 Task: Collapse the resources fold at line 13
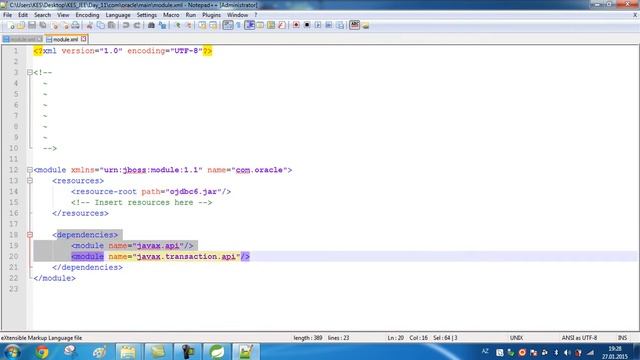(x=30, y=180)
